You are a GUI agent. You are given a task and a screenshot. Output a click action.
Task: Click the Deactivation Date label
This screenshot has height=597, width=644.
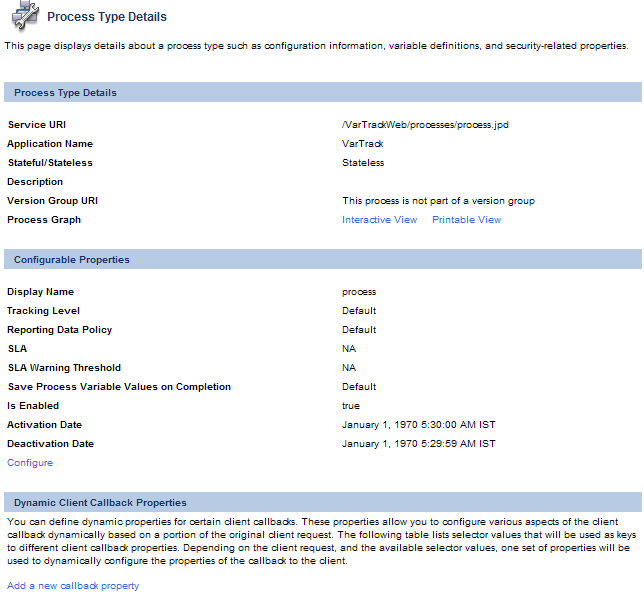(x=51, y=443)
